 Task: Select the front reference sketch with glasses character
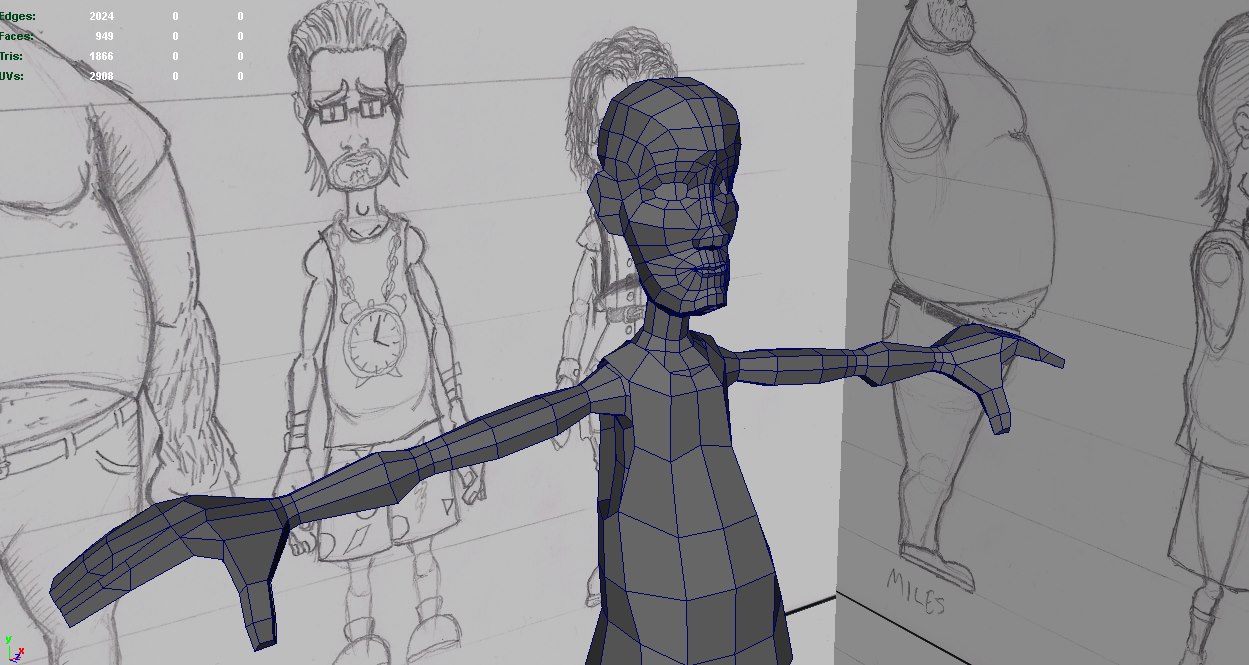pos(375,330)
